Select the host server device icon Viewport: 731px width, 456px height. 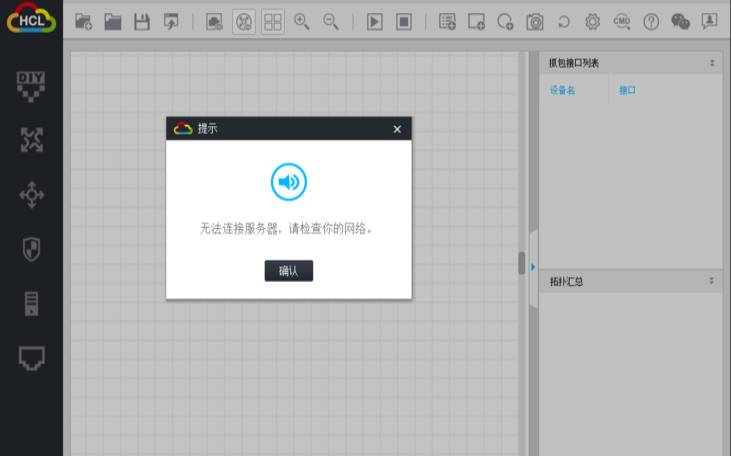pos(31,304)
